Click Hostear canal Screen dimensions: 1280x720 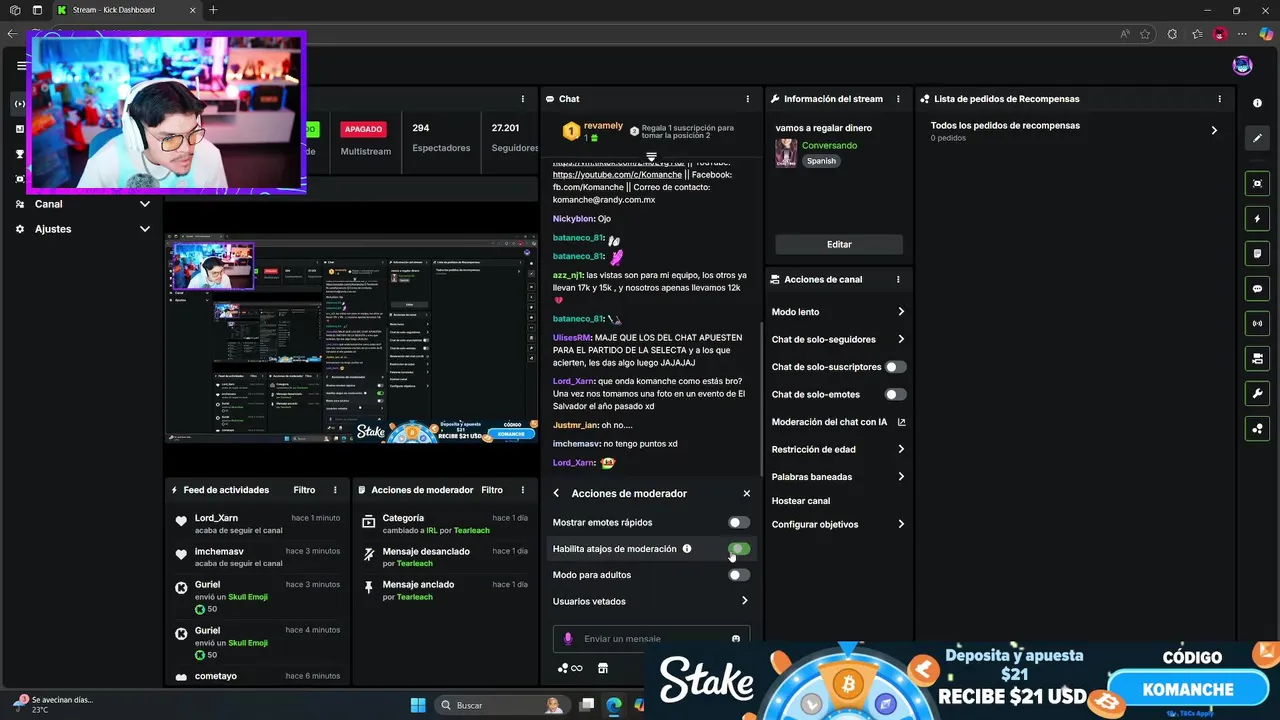[x=801, y=501]
